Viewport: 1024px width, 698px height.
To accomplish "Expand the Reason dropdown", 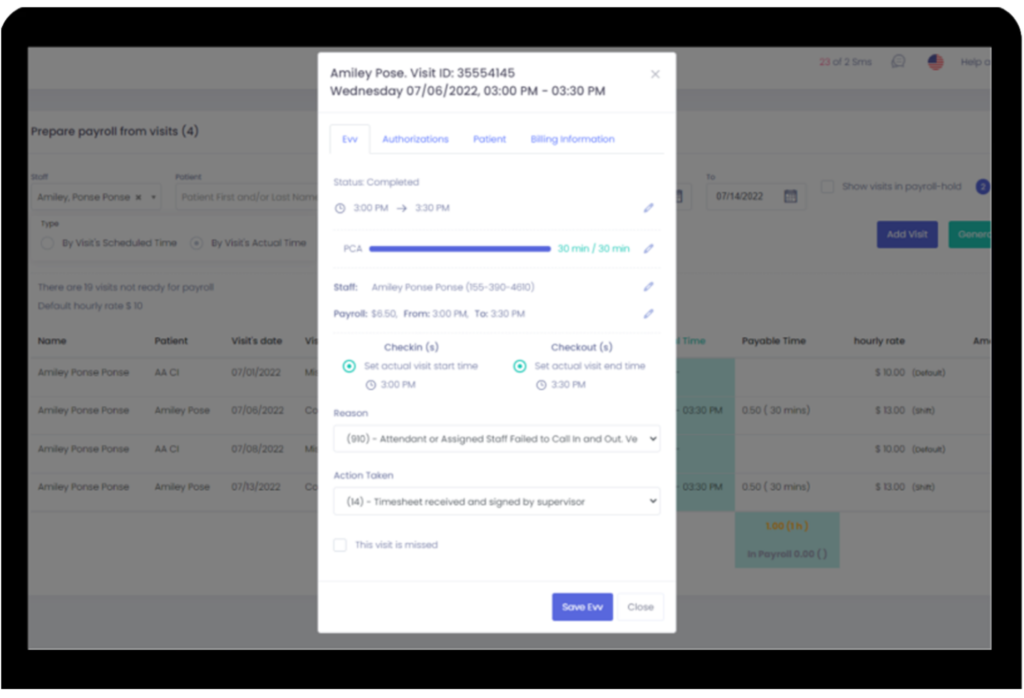I will click(x=497, y=438).
